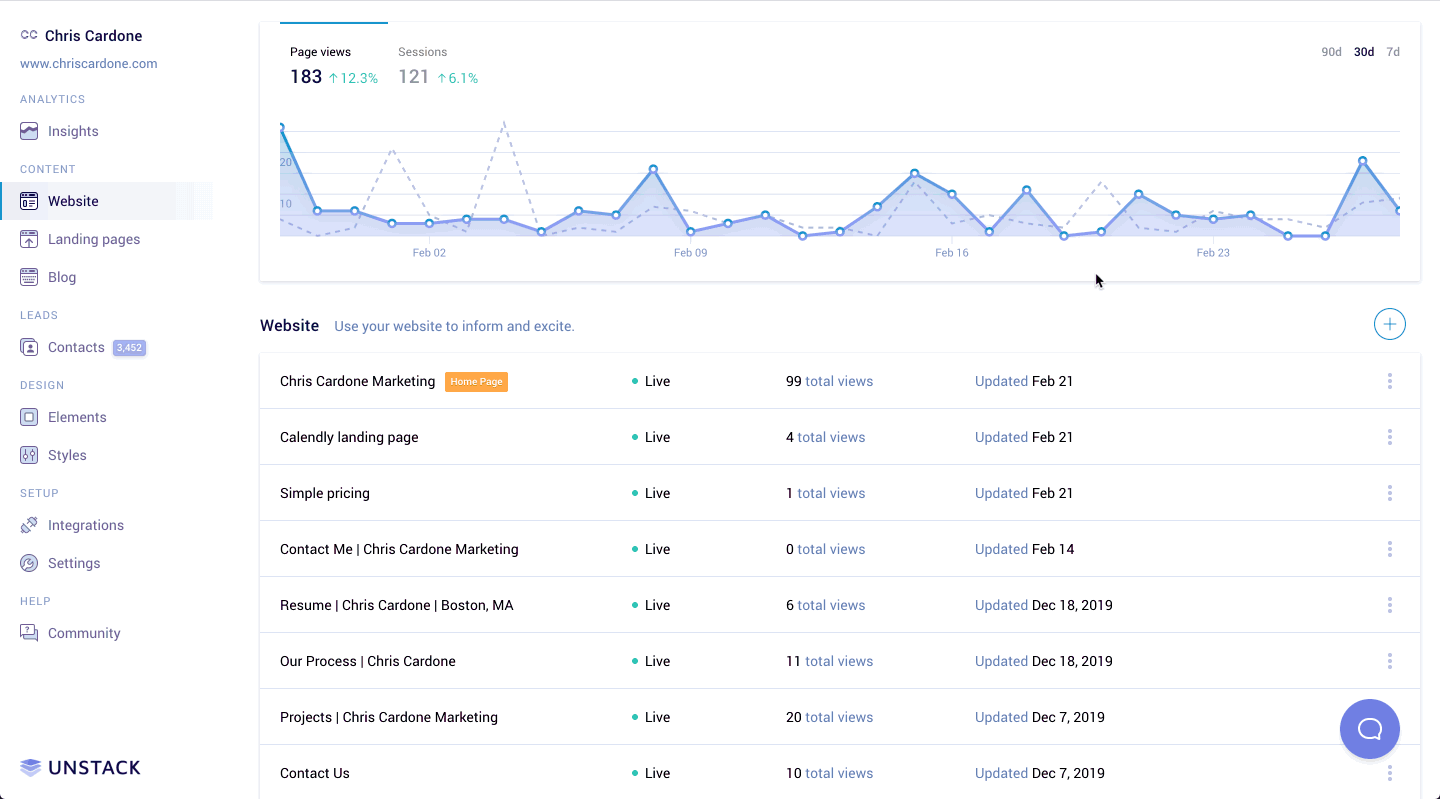
Task: Select the 30d time range
Action: 1363,52
